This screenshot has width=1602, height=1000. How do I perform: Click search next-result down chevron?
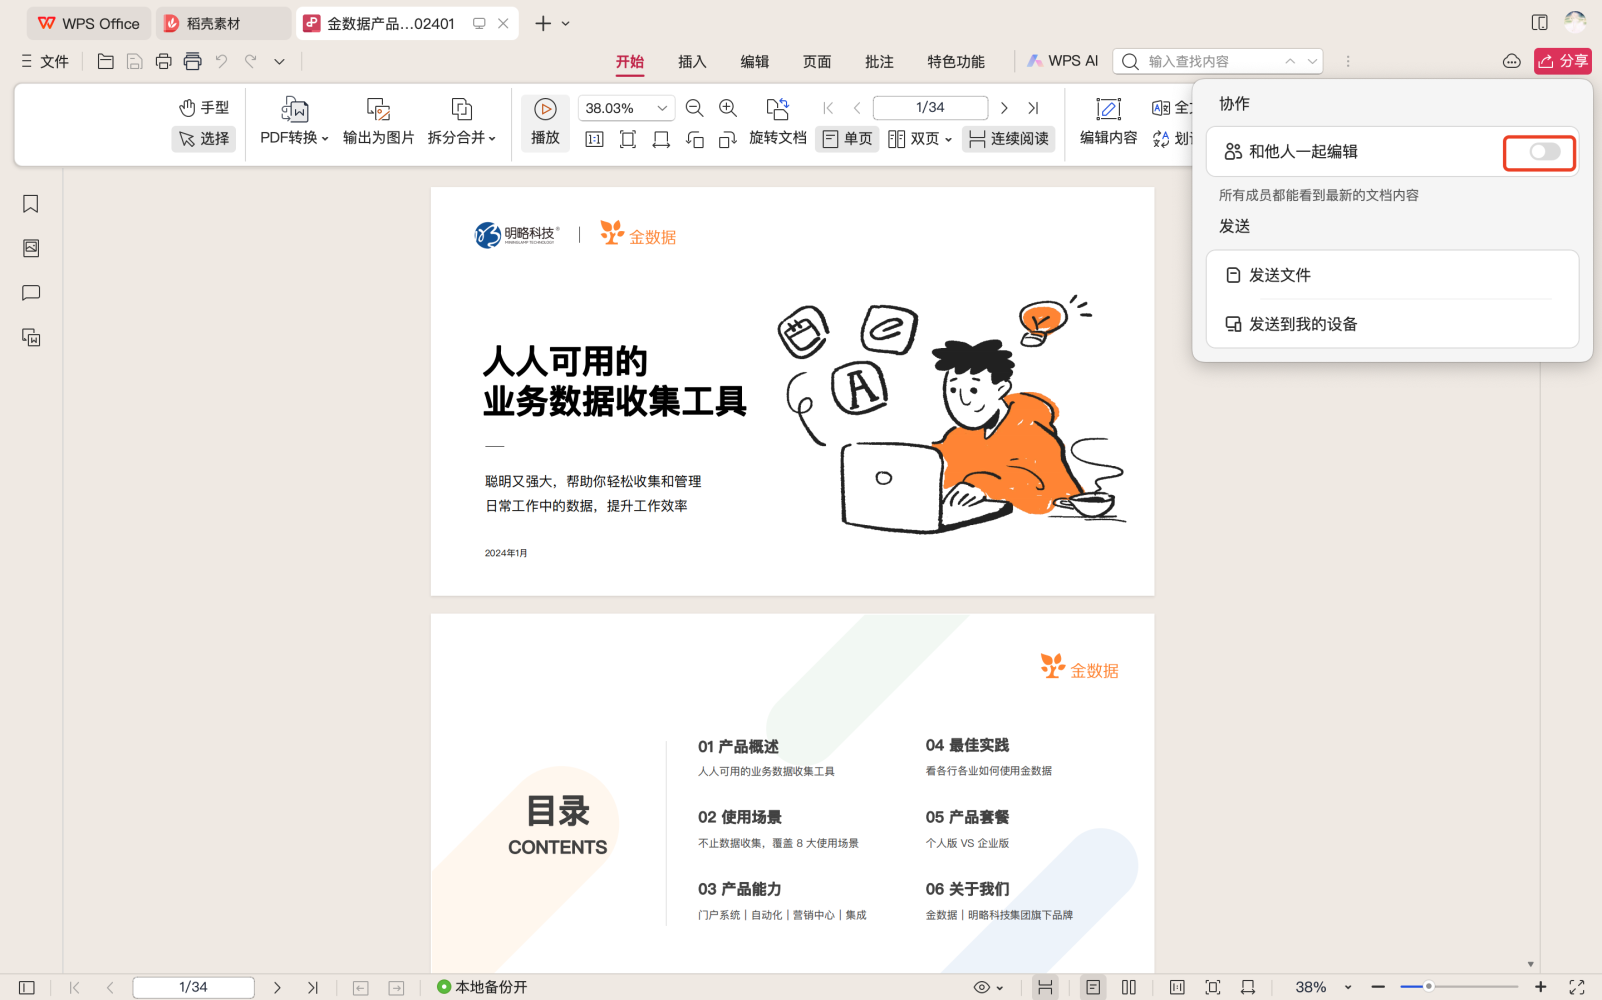pos(1312,61)
